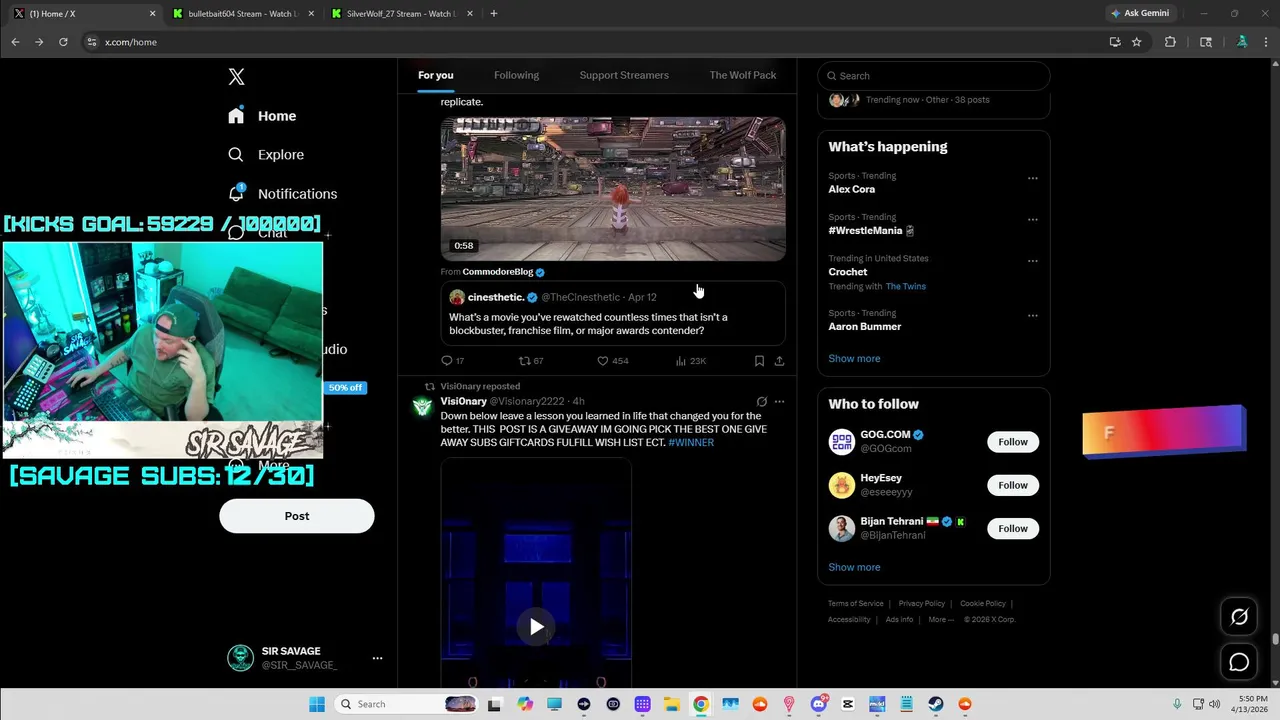Open the Explore magnifier in sidebar
The width and height of the screenshot is (1280, 720).
236,155
